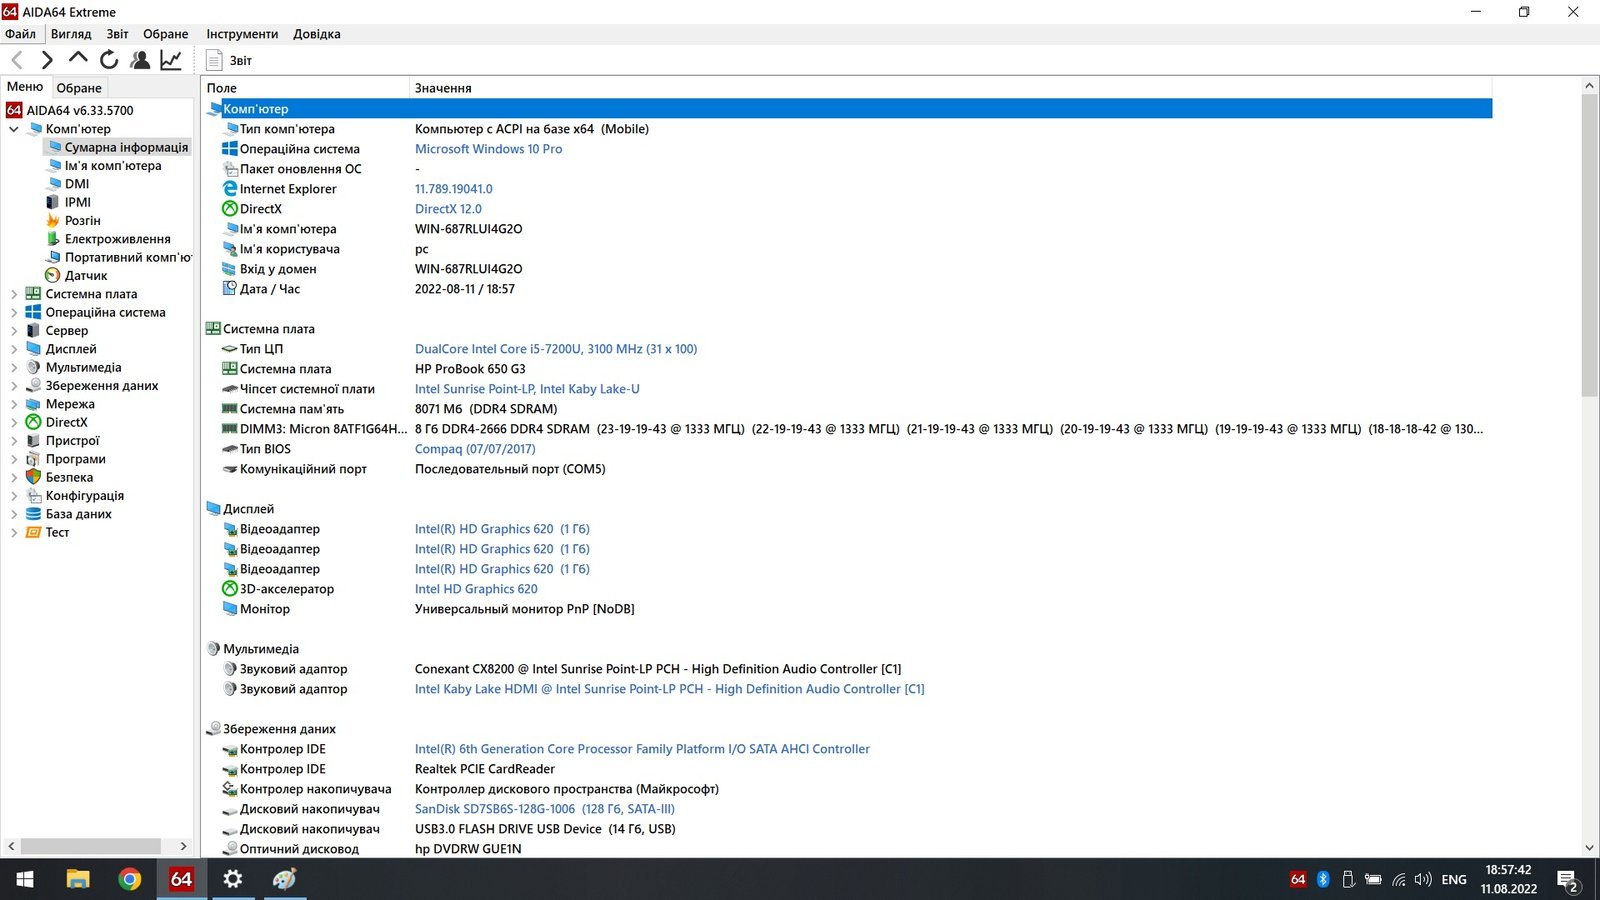Viewport: 1600px width, 900px height.
Task: Click the База даних database icon
Action: pos(33,514)
